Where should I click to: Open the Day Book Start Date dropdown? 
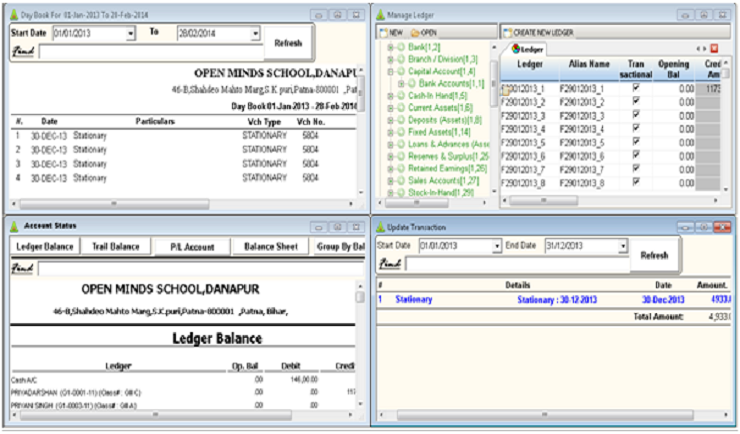(x=130, y=33)
